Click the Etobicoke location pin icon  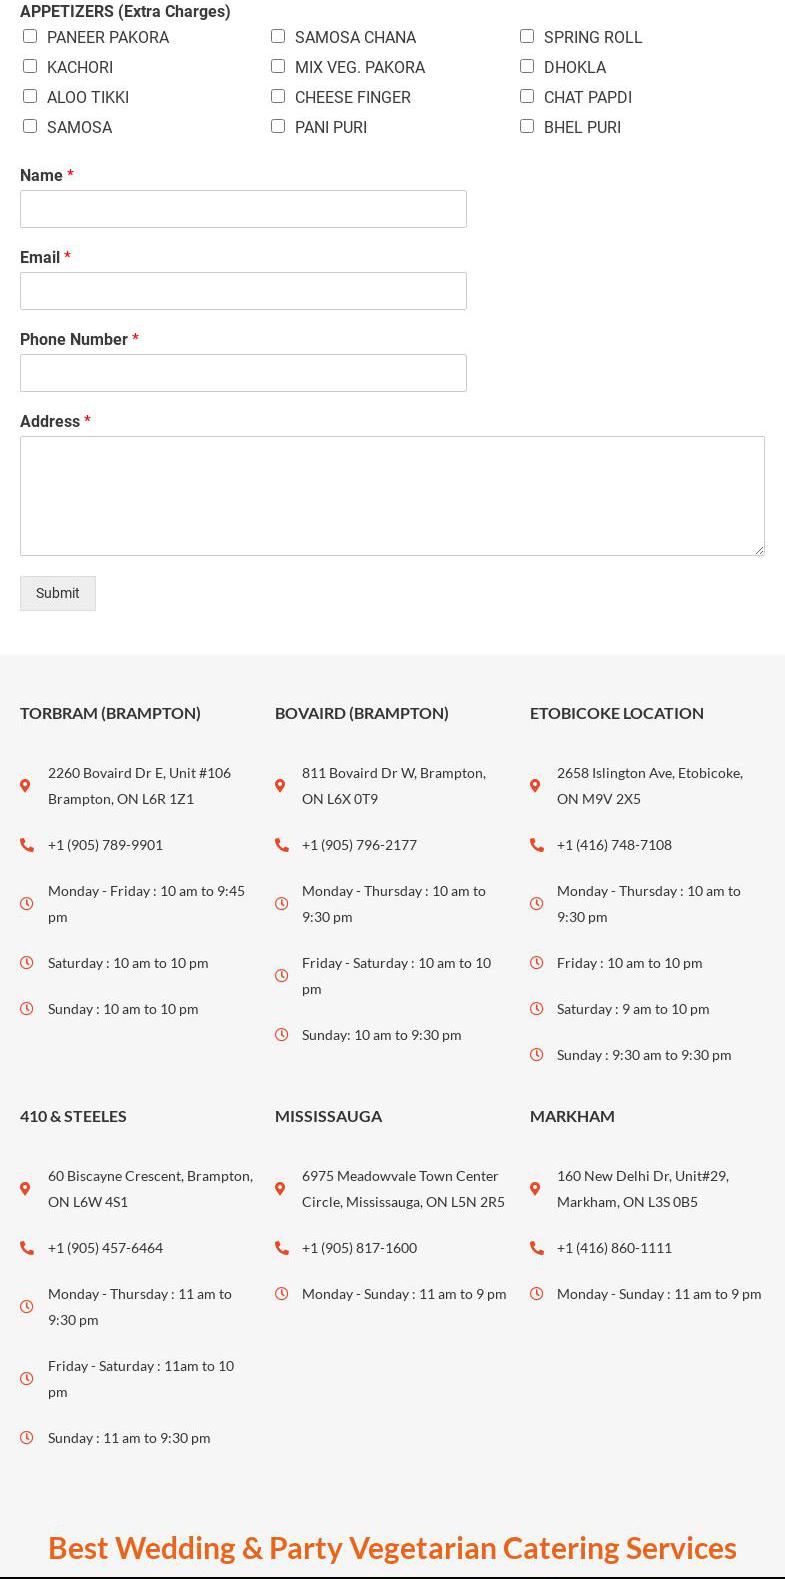coord(535,786)
